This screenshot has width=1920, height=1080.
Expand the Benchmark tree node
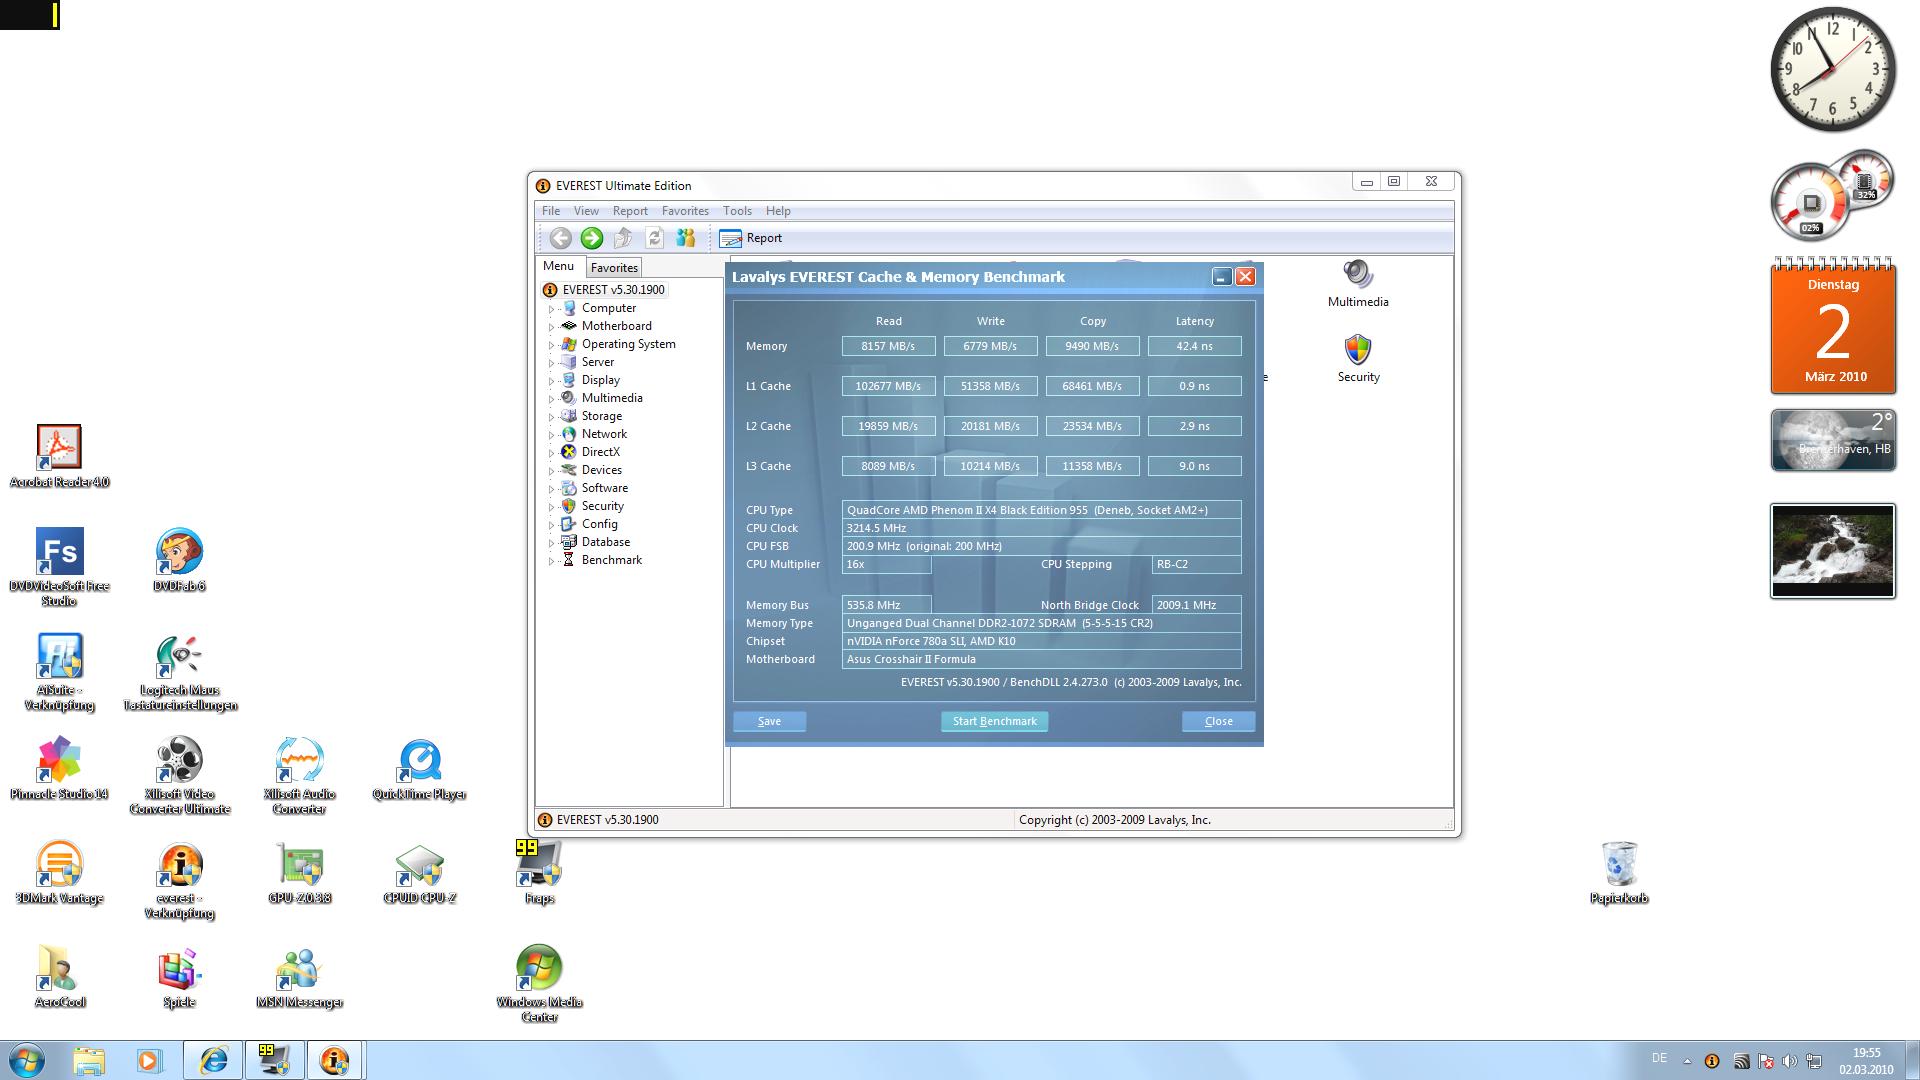click(x=551, y=561)
